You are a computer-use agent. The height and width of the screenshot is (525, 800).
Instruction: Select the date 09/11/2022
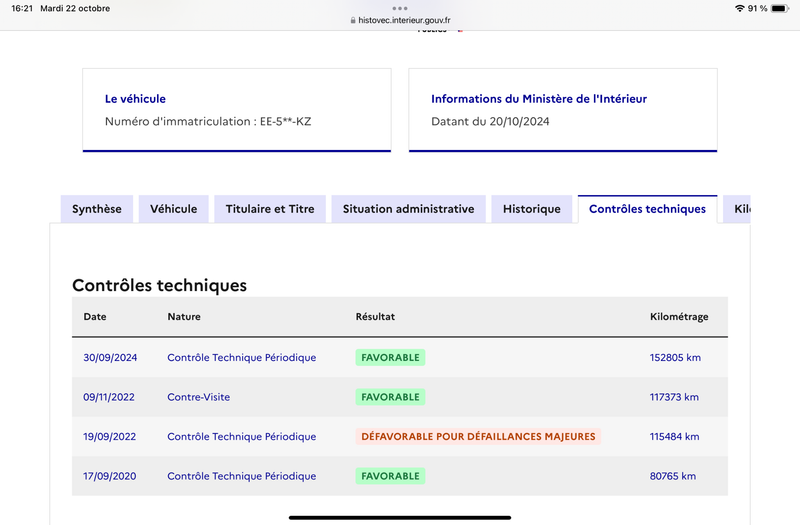click(x=109, y=397)
